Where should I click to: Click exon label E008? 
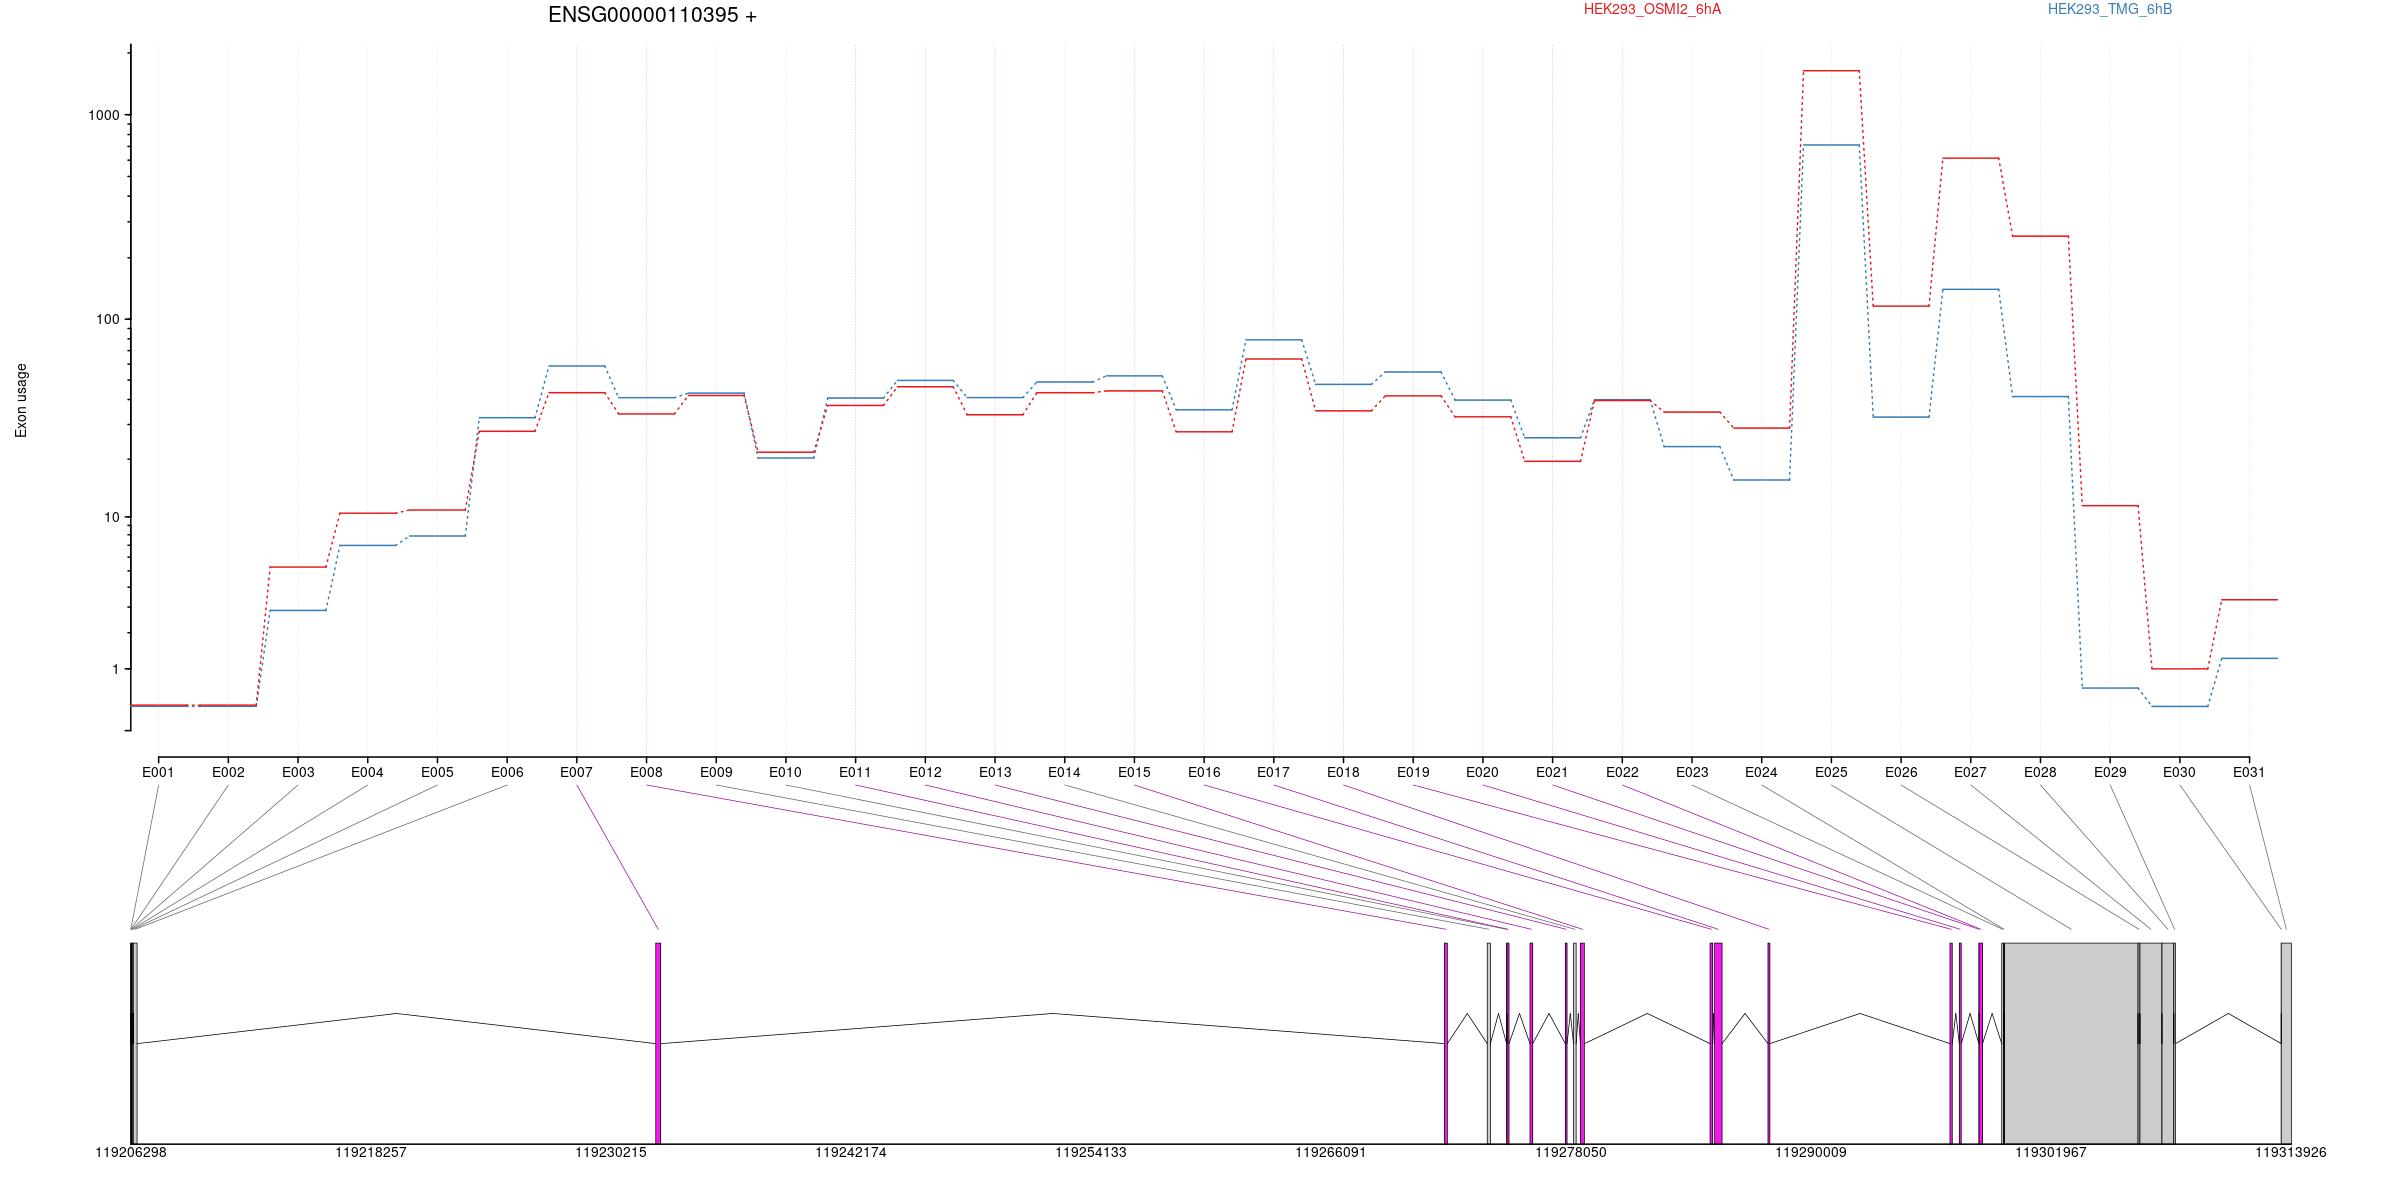point(646,772)
